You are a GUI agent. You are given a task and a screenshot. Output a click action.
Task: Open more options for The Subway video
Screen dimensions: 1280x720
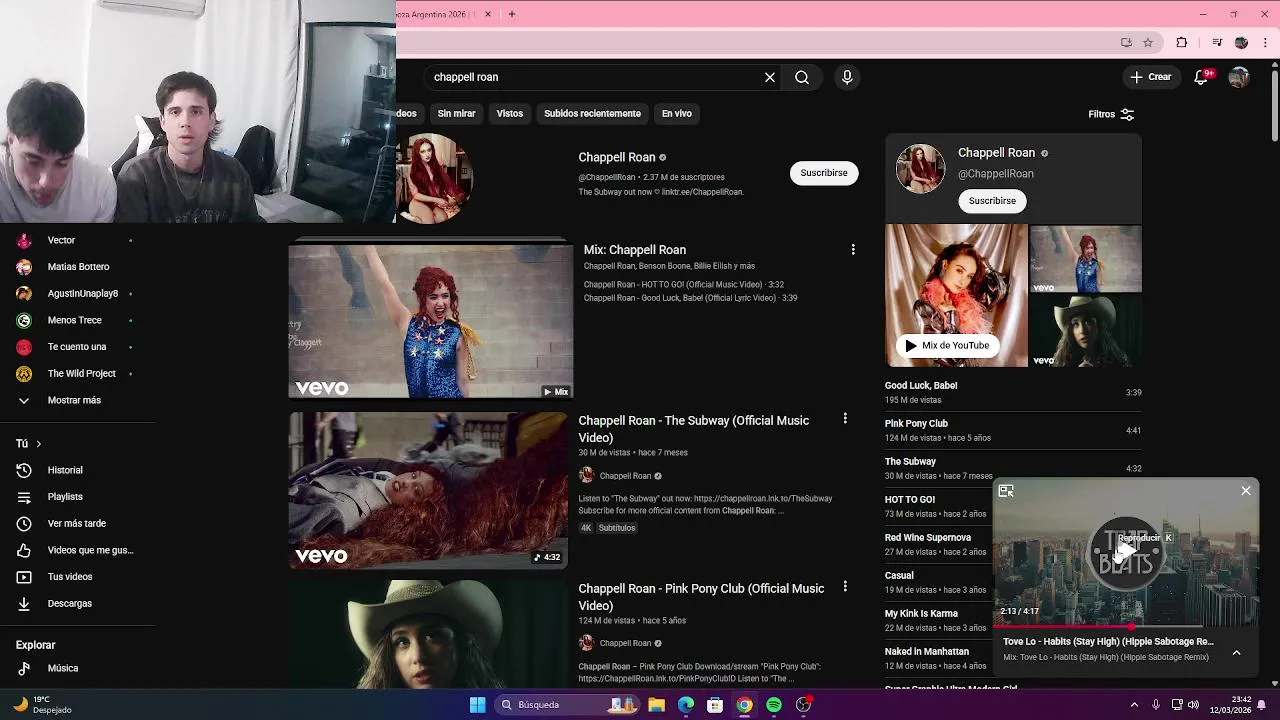tap(845, 419)
